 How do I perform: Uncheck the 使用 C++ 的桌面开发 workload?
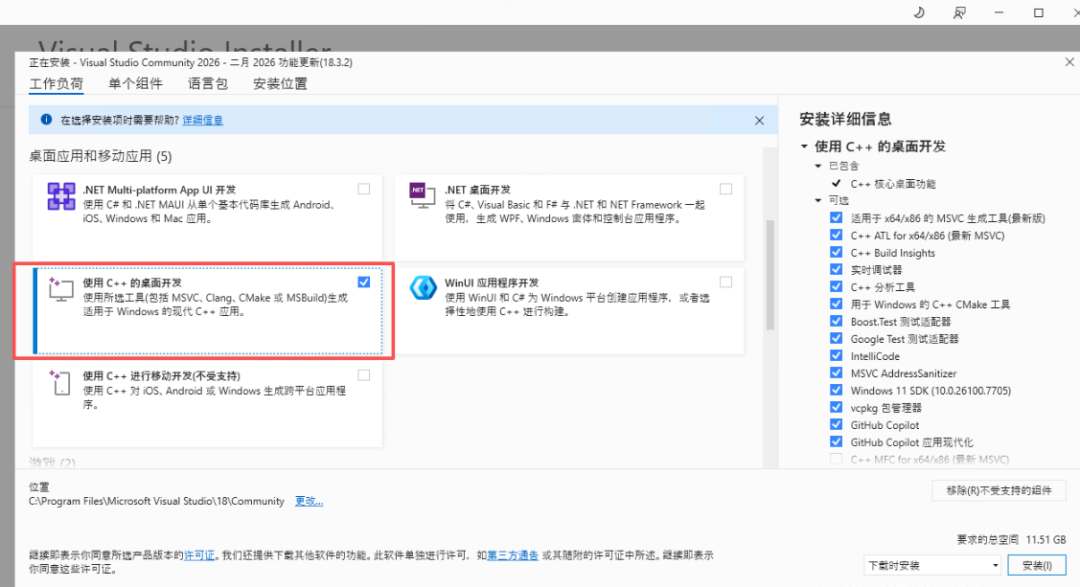[364, 282]
